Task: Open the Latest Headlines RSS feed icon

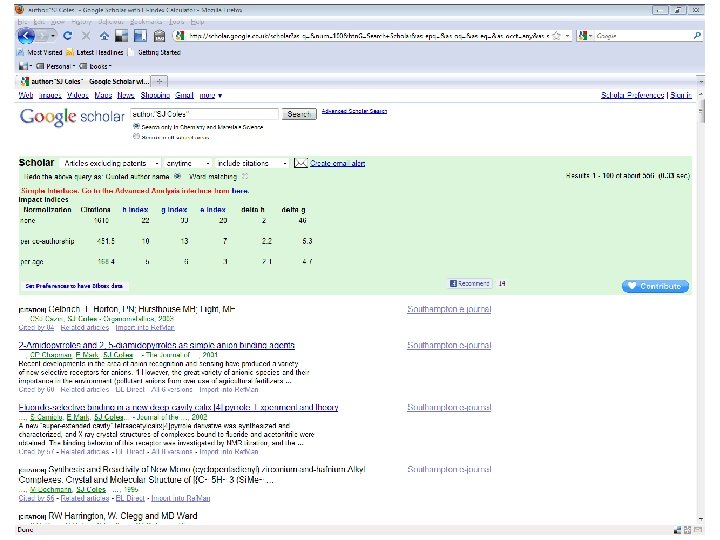Action: (70, 52)
